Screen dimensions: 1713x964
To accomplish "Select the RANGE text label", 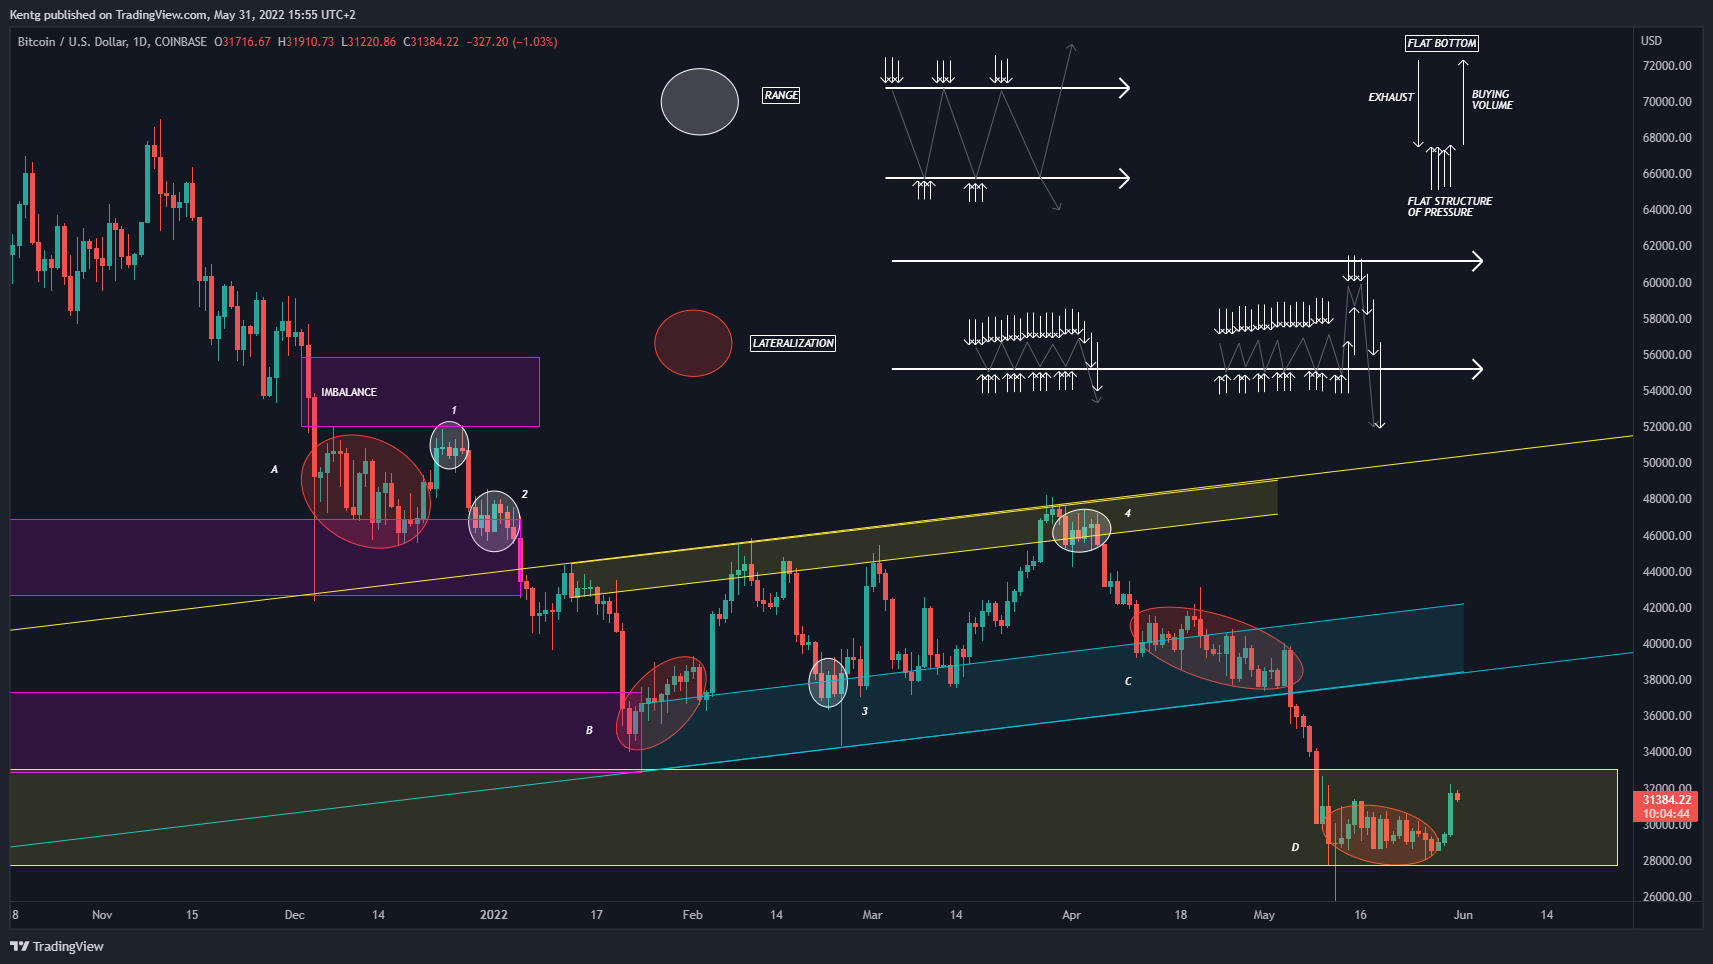I will point(781,95).
